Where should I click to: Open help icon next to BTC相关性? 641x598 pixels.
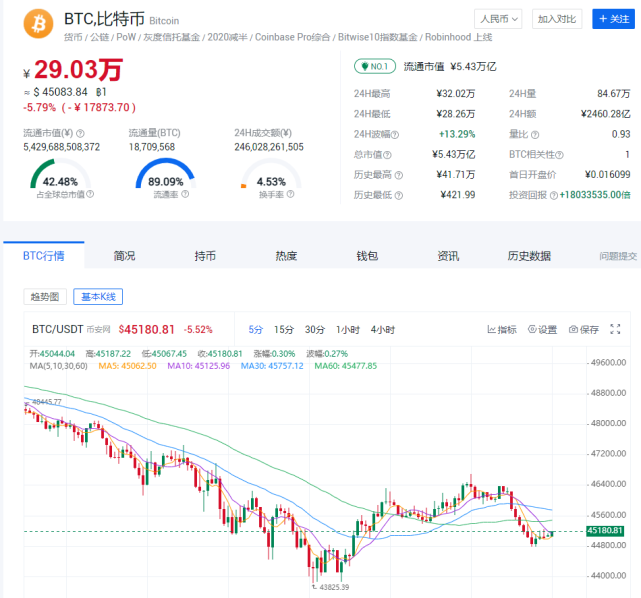[x=559, y=155]
